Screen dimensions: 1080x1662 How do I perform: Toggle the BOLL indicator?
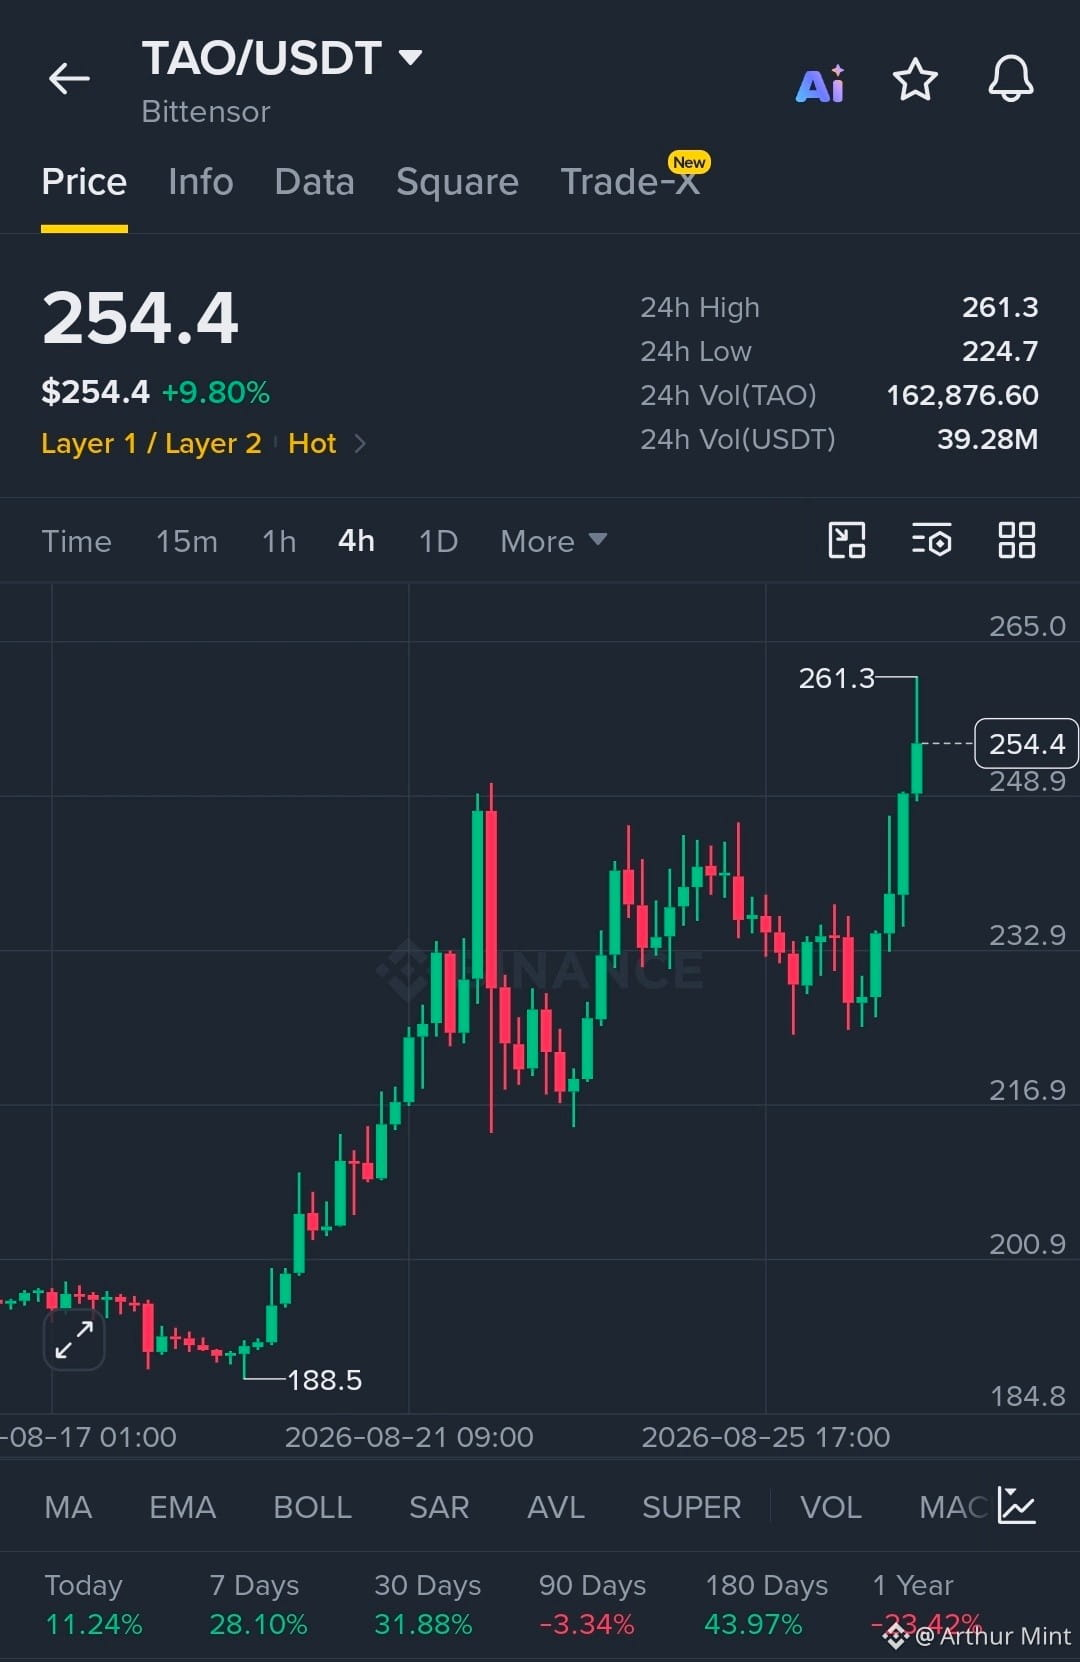click(x=312, y=1507)
